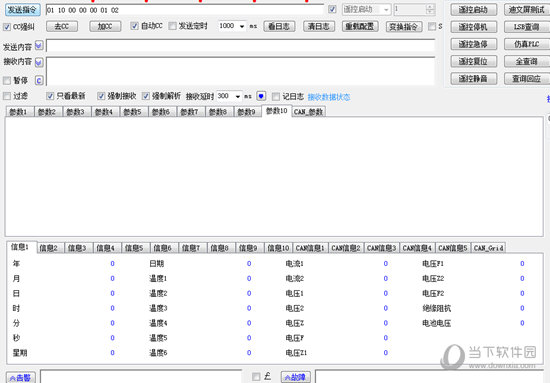The image size is (550, 383).
Task: Click the blue heart icon after 接收延时
Action: [261, 96]
